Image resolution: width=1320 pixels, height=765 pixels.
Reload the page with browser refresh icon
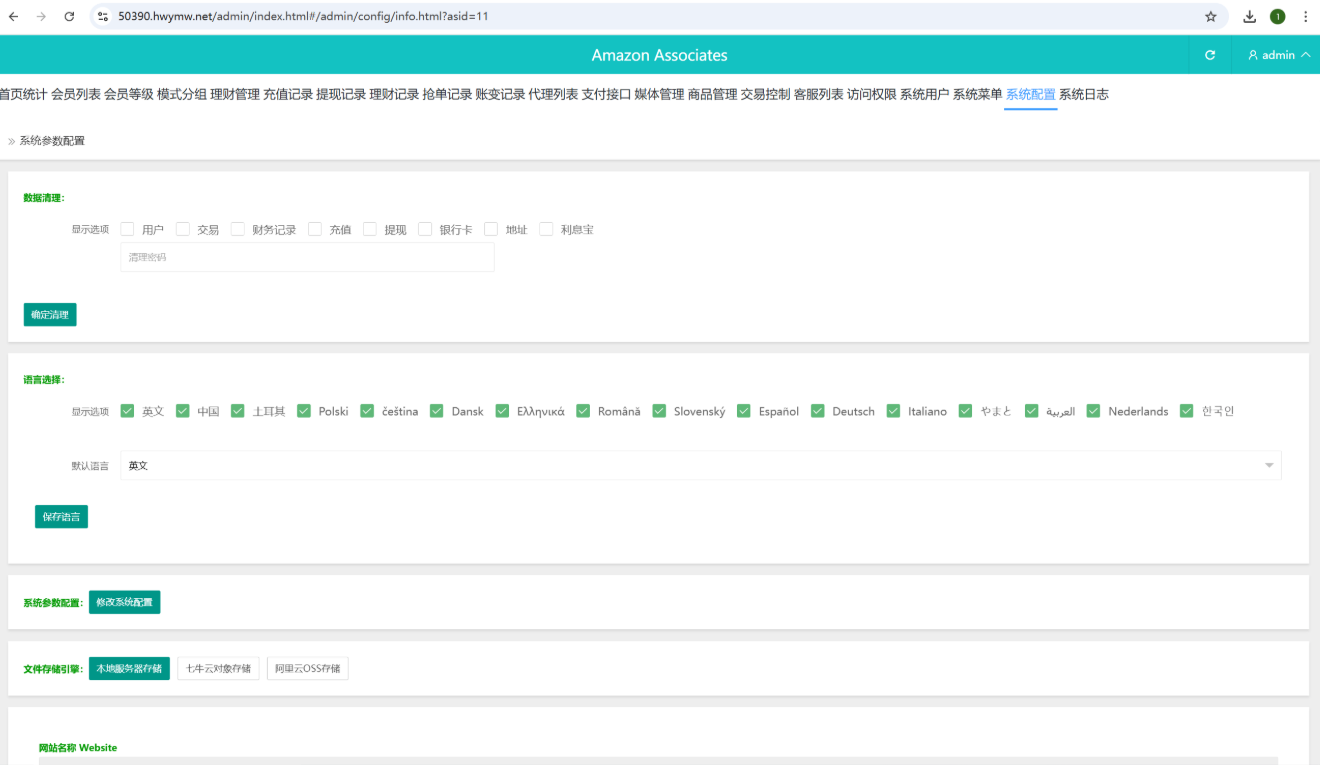(69, 16)
